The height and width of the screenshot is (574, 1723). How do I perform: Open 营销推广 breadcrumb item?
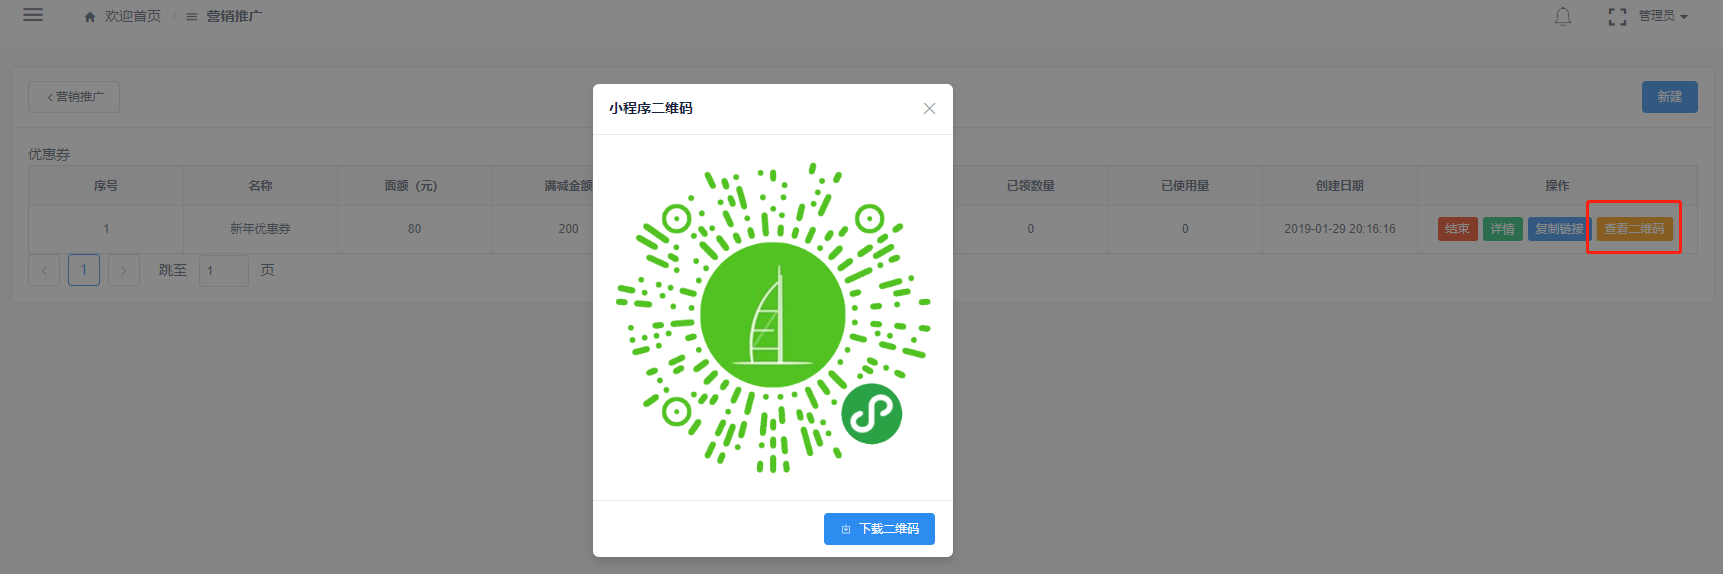[x=225, y=17]
